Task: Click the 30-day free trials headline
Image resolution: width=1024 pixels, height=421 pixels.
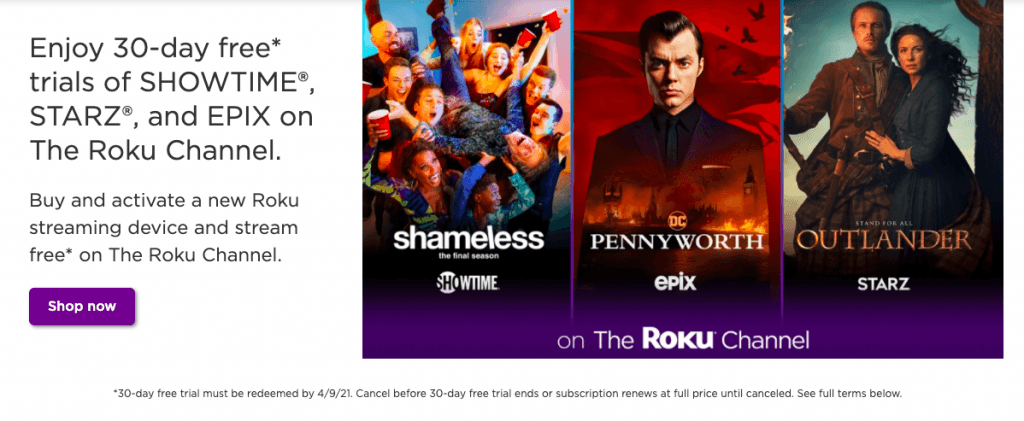Action: point(172,99)
